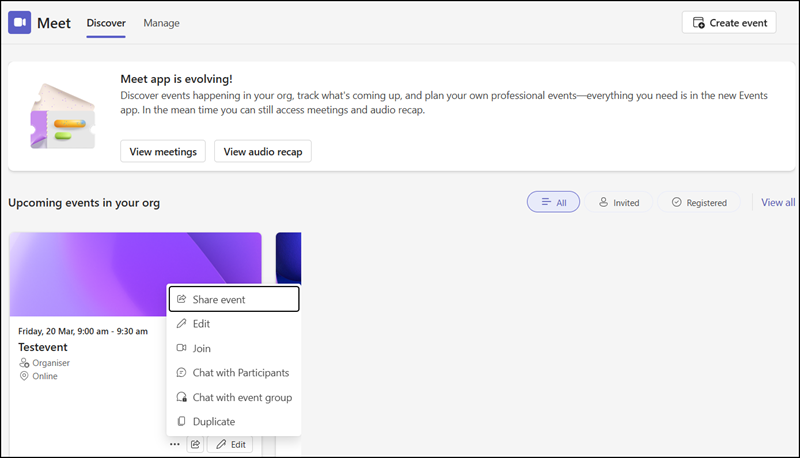800x458 pixels.
Task: Click the share icon at the card bottom
Action: click(196, 444)
